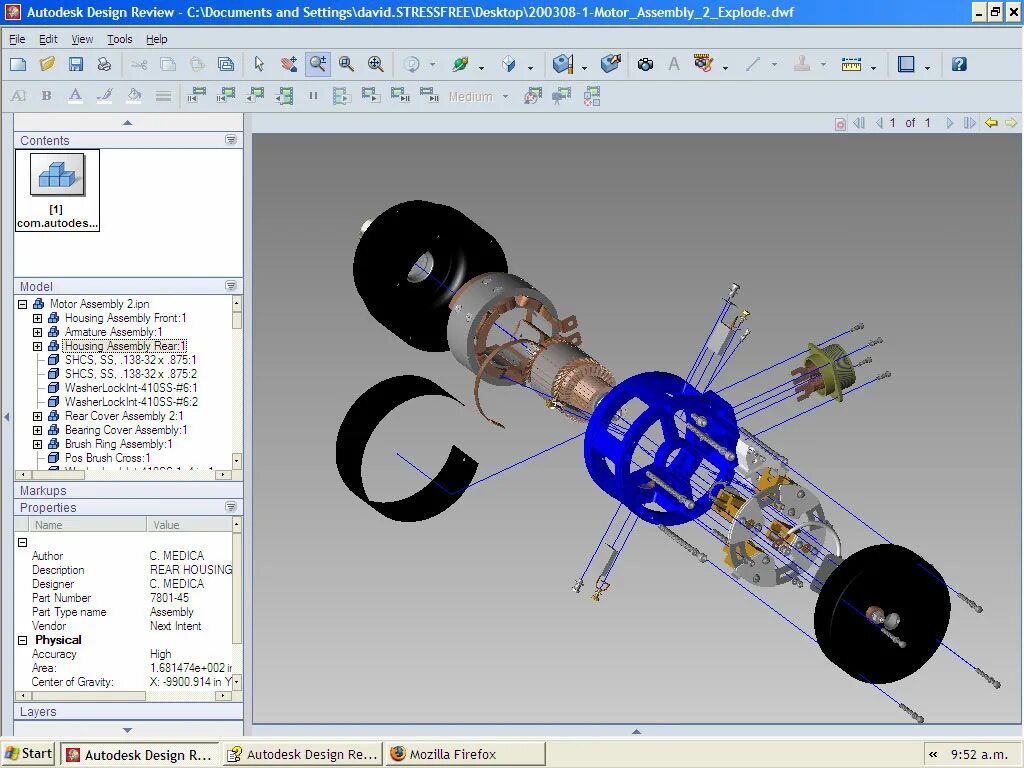The image size is (1024, 768).
Task: Select Pos Brush Cross:1 item
Action: point(108,458)
